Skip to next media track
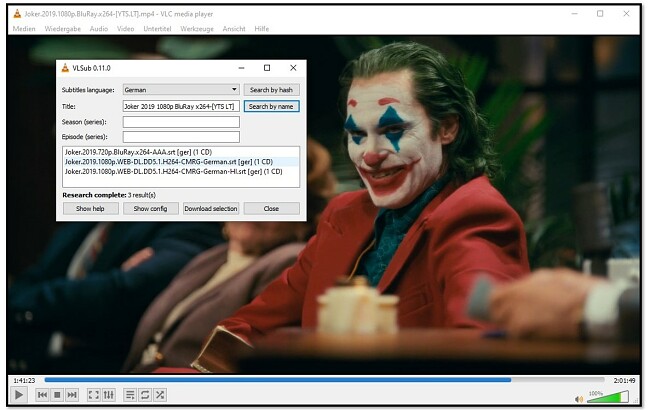This screenshot has width=650, height=410. [72, 395]
